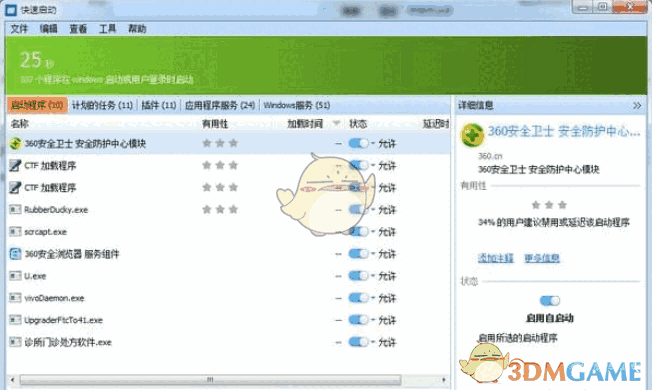Sort by 状态 column header
The image size is (652, 390).
(358, 123)
